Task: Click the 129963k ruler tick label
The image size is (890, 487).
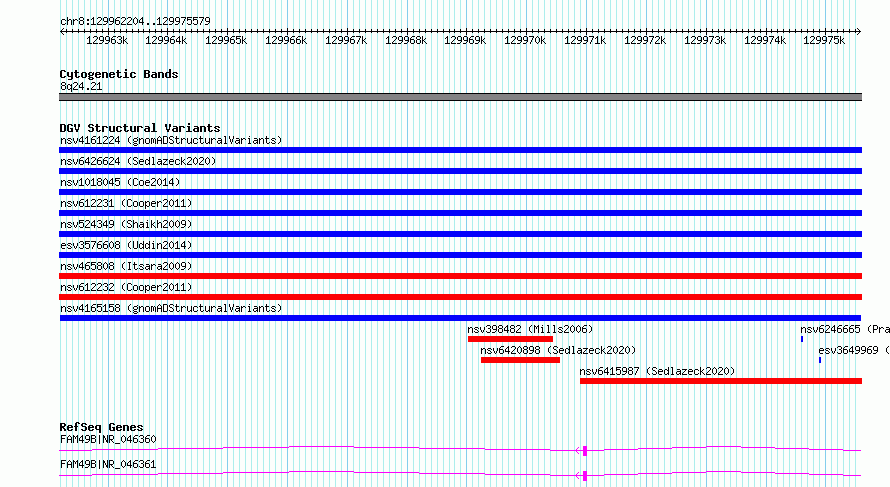Action: coord(107,40)
